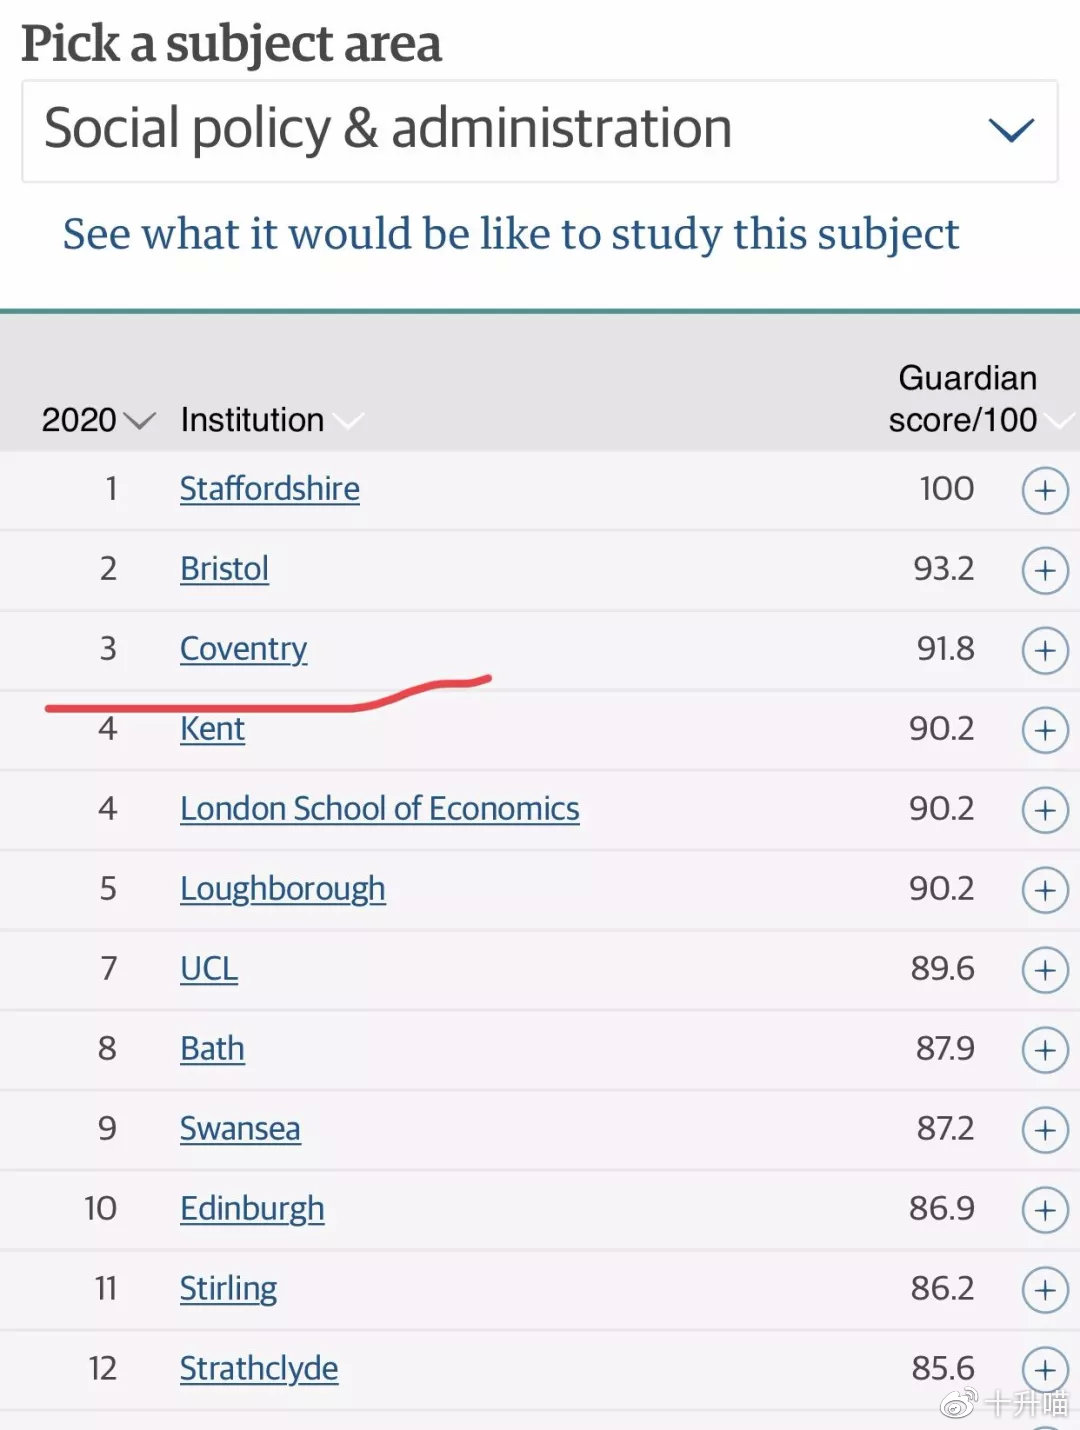The image size is (1080, 1430).
Task: Expand Edinburgh details plus icon
Action: [x=1045, y=1210]
